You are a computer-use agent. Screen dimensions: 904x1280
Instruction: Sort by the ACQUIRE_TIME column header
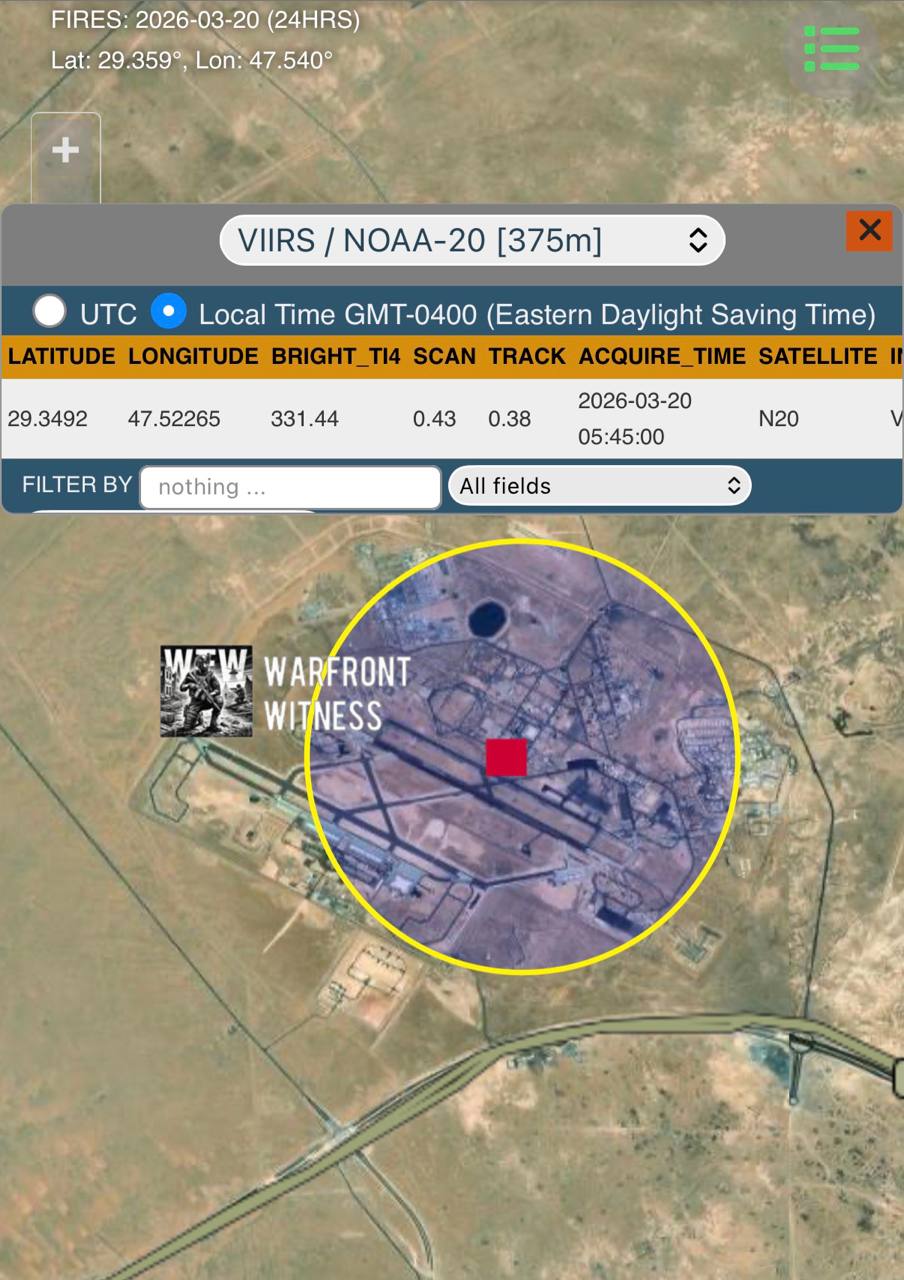(662, 356)
